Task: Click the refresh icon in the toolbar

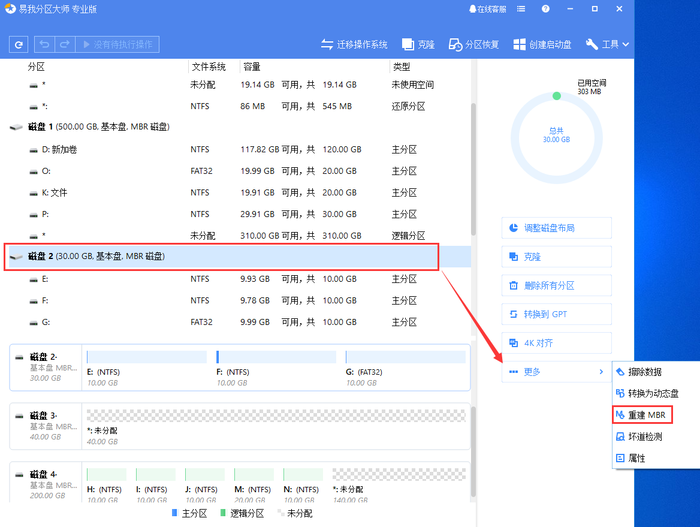Action: (x=19, y=45)
